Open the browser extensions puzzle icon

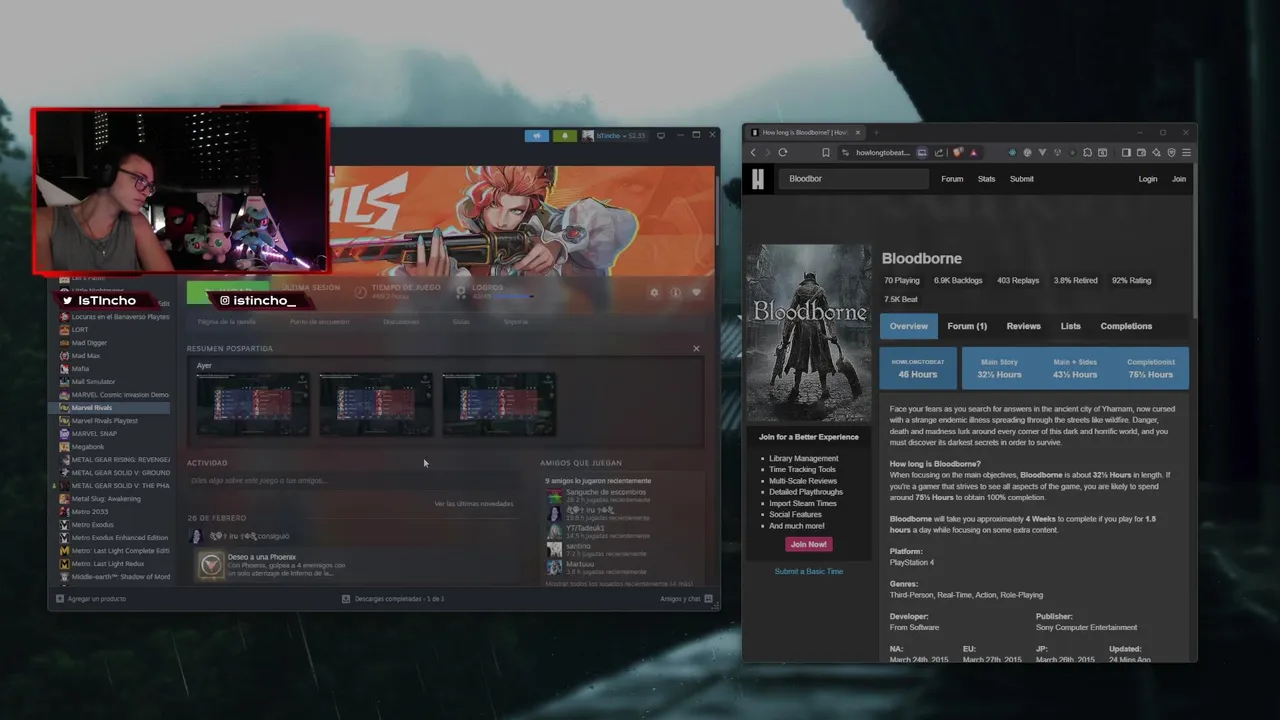tap(1087, 152)
